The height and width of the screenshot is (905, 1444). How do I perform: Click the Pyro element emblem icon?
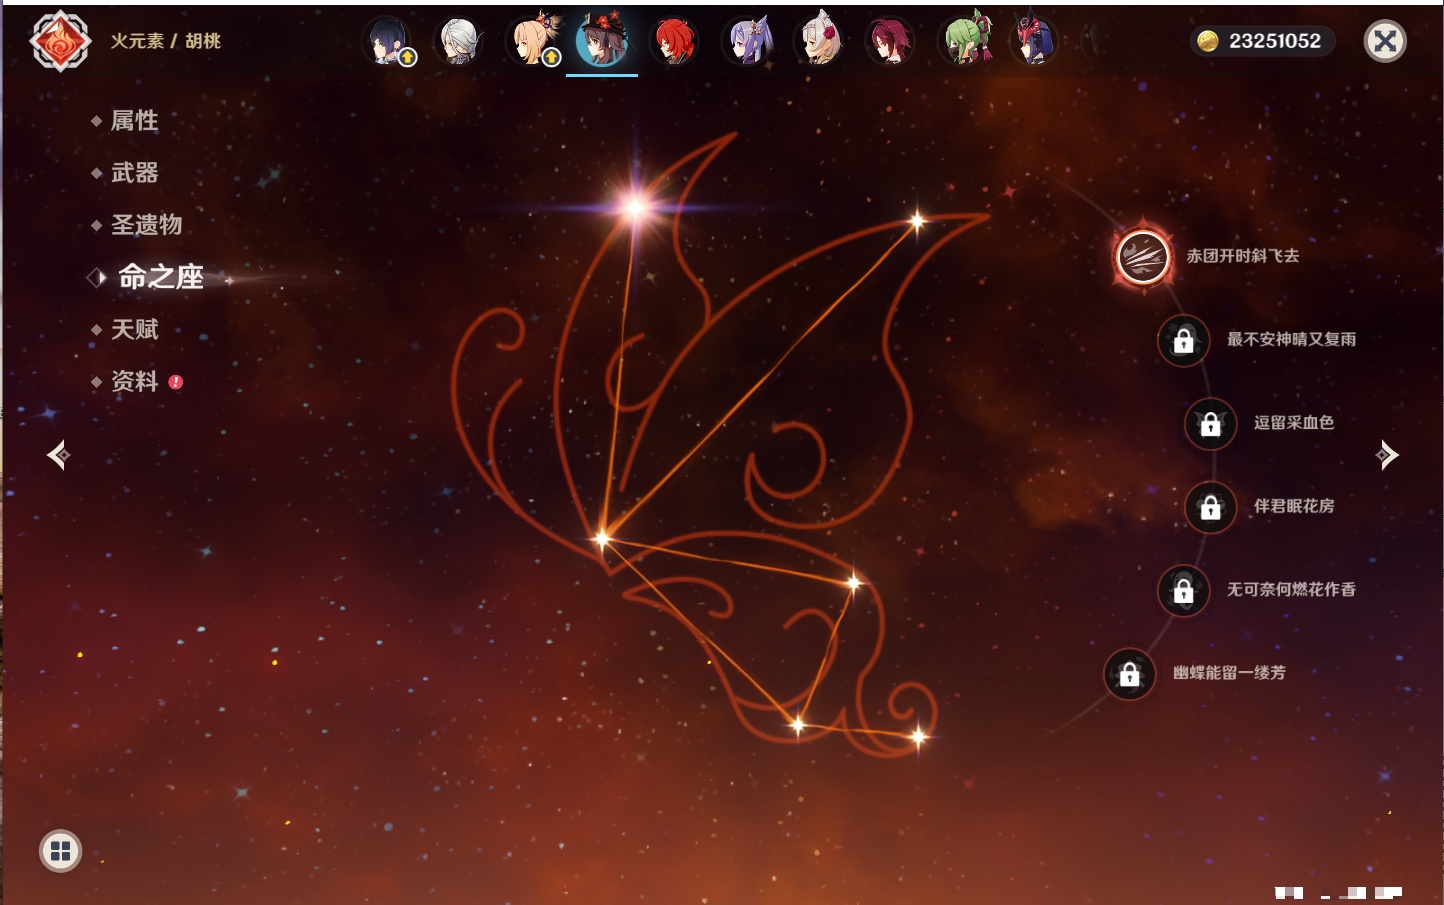coord(60,41)
